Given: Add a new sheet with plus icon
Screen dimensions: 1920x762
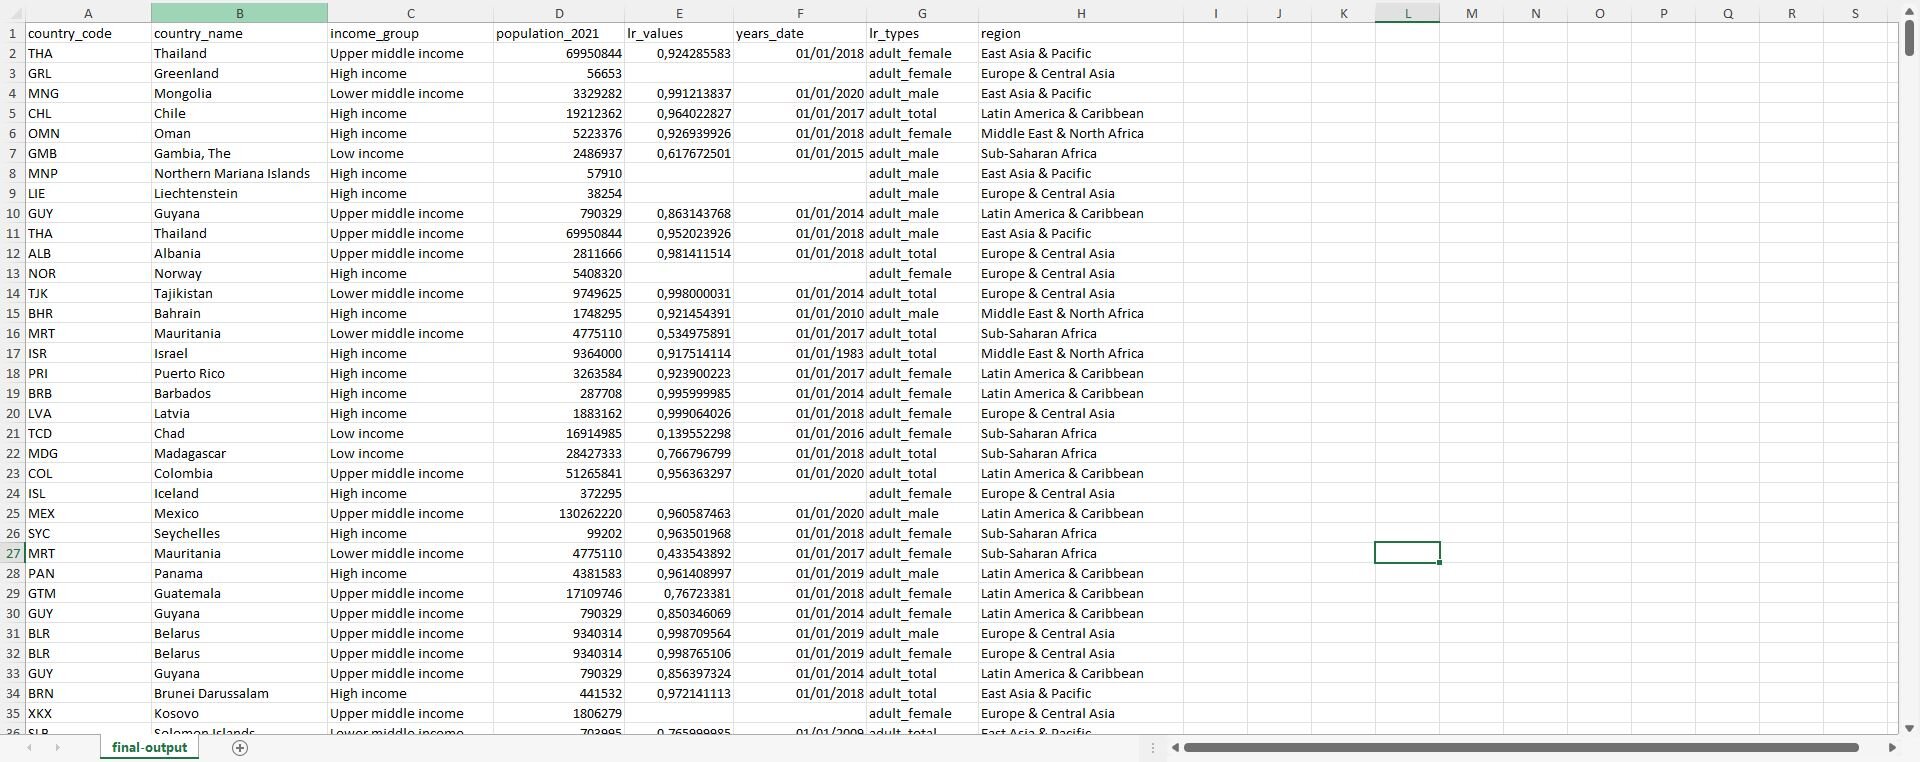Looking at the screenshot, I should (x=239, y=748).
